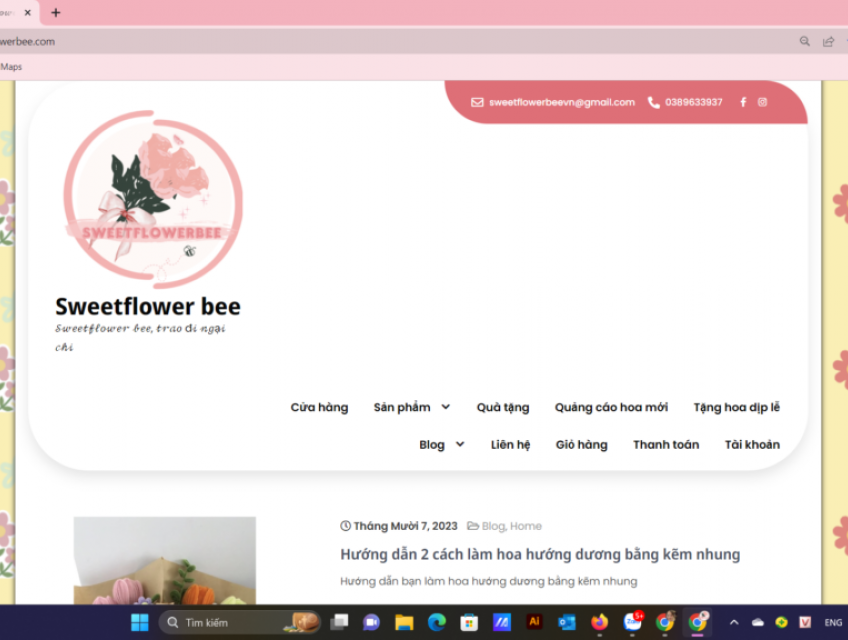The width and height of the screenshot is (848, 640).
Task: Click the sweetflowerbeevn@gmail.com email link
Action: point(561,102)
